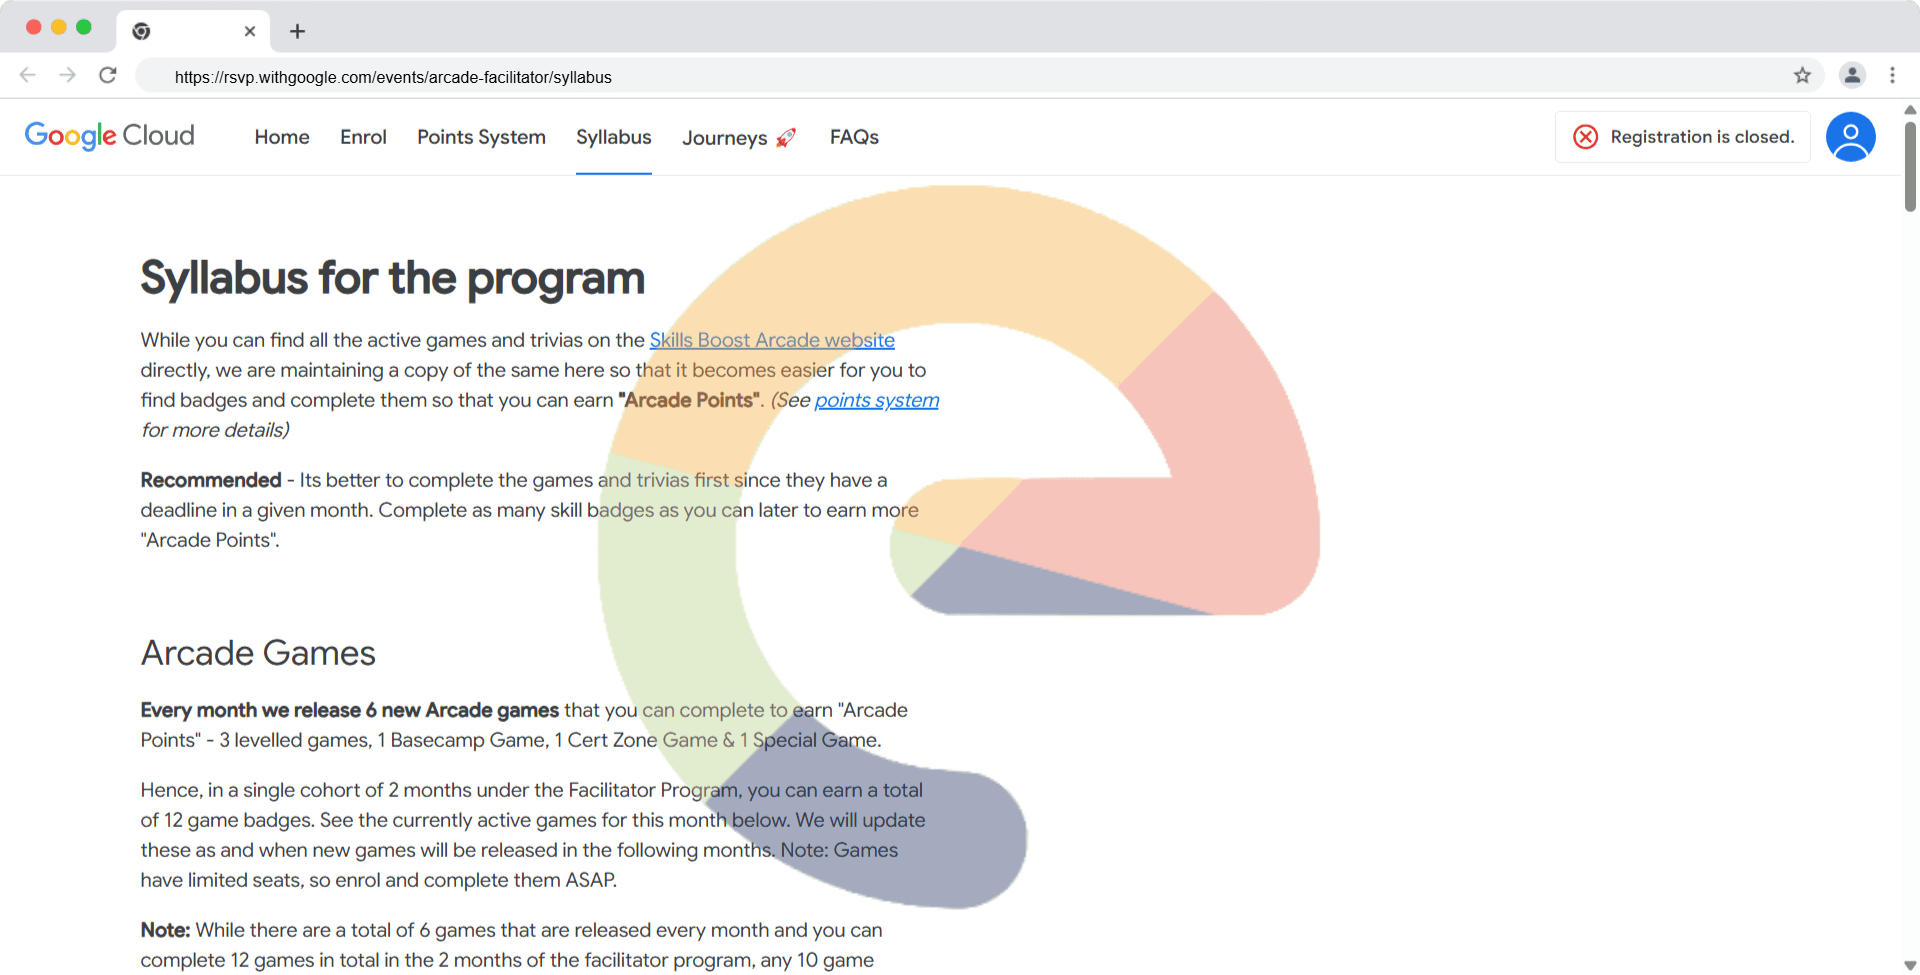Viewport: 1920px width, 975px height.
Task: Open a new tab with the plus button
Action: [297, 31]
